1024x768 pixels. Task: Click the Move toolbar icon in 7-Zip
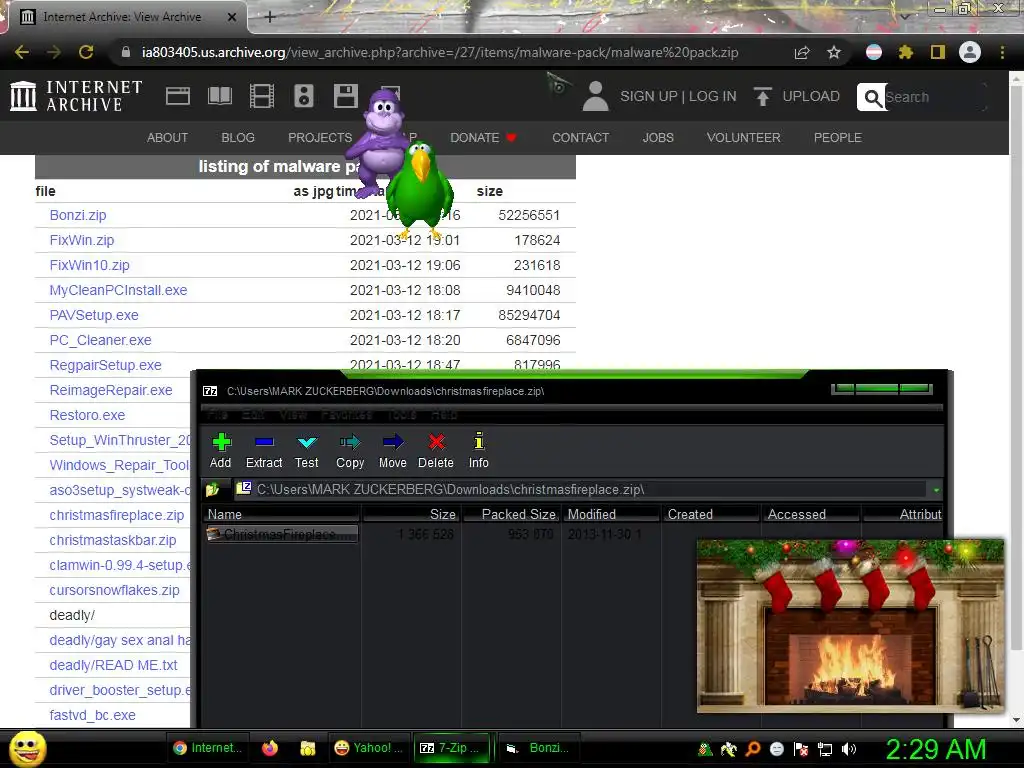tap(392, 442)
